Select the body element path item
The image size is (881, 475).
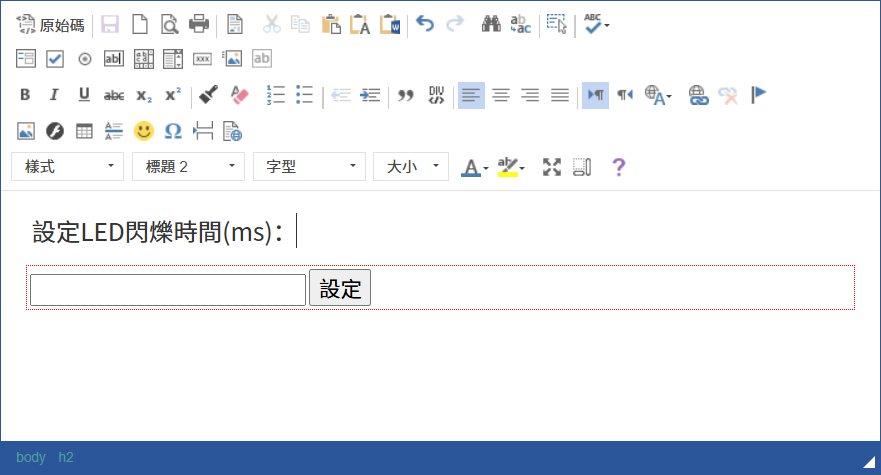click(x=31, y=457)
